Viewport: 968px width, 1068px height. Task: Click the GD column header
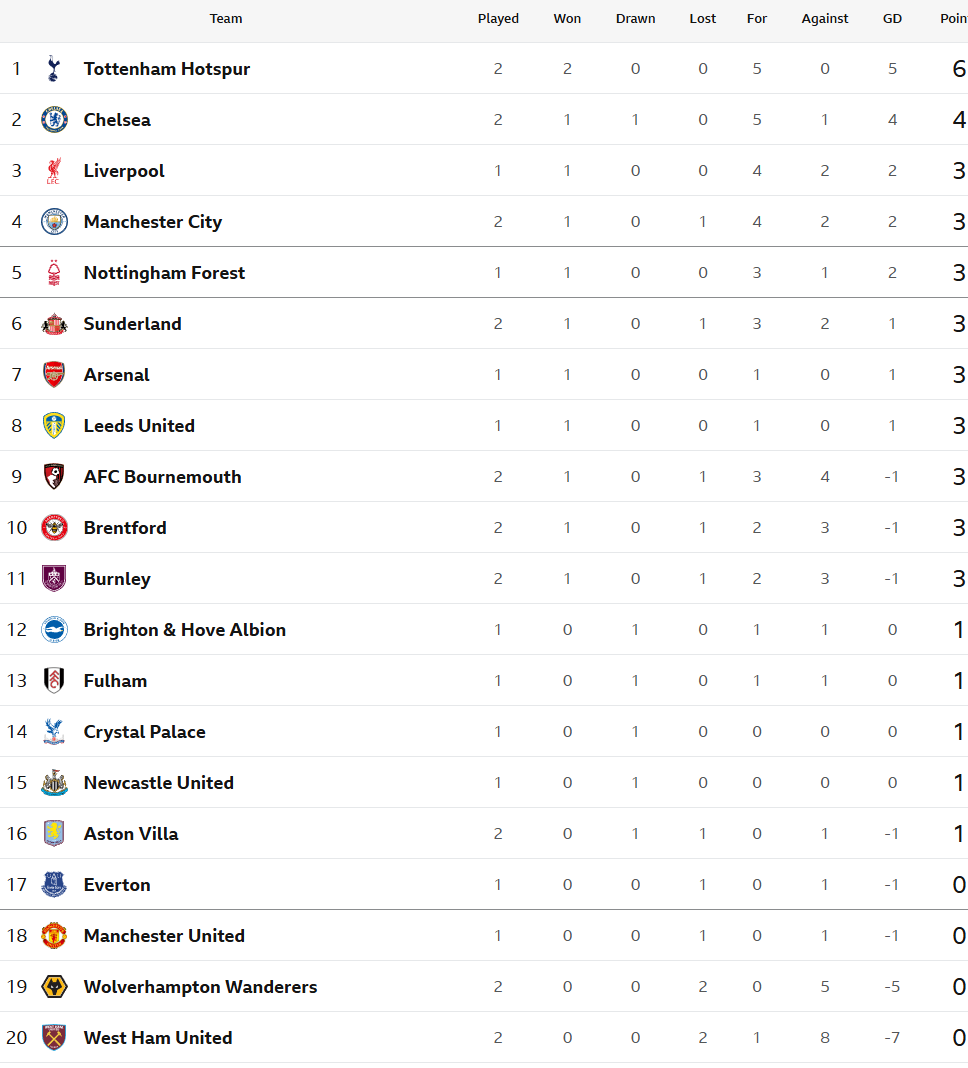[x=892, y=19]
